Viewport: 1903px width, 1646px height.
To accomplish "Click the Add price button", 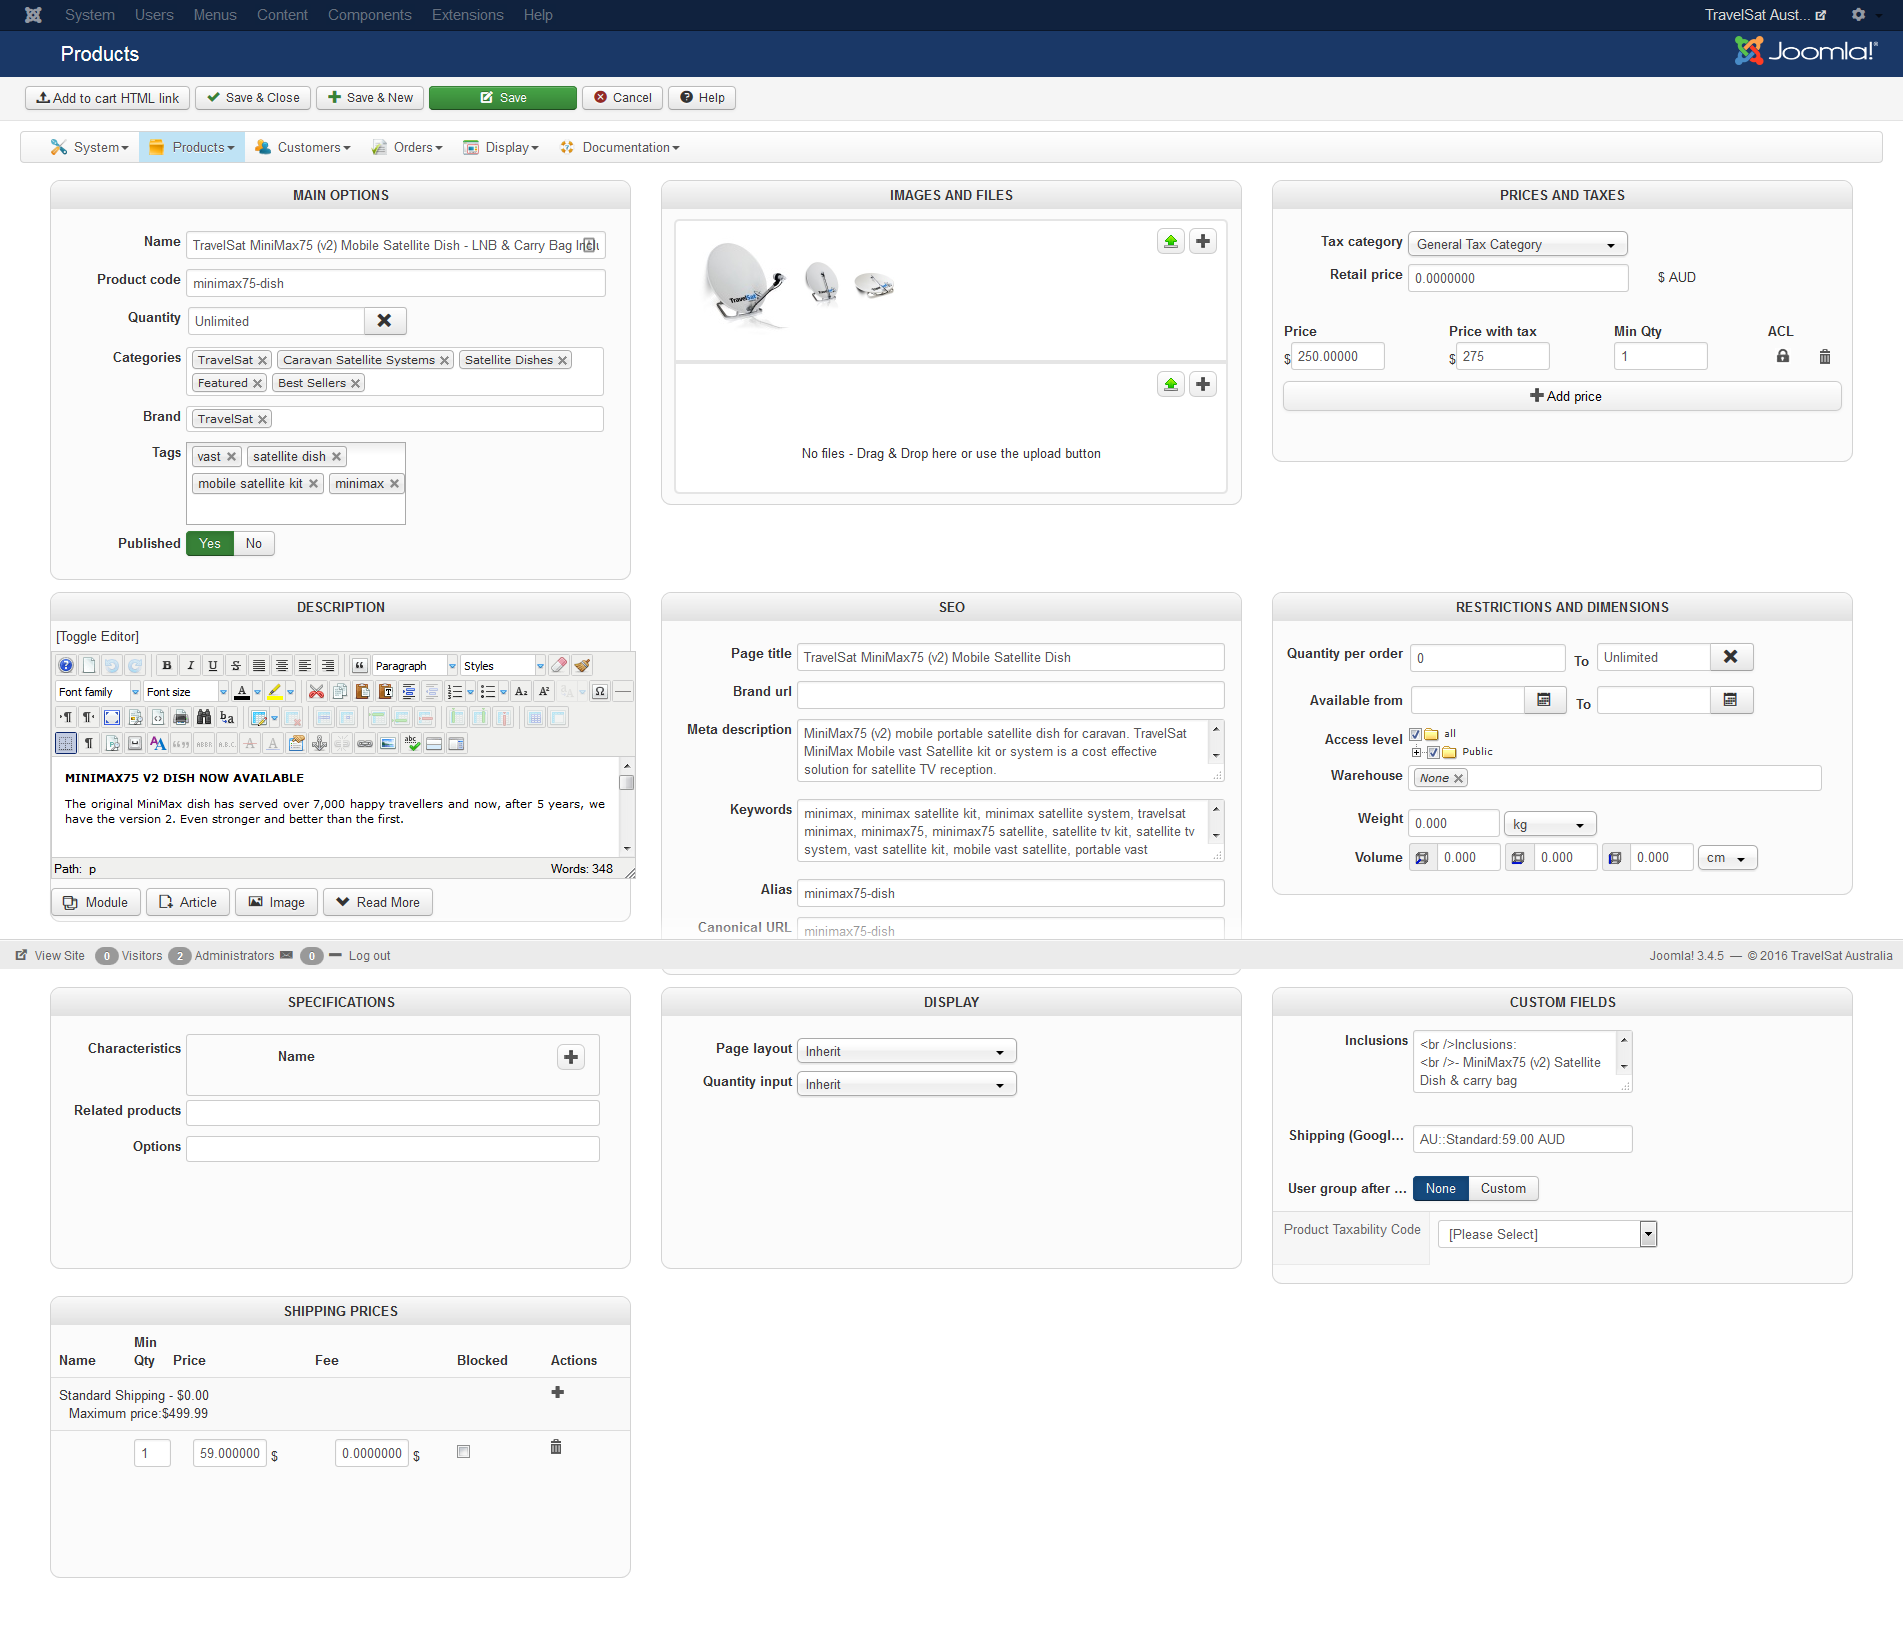I will click(x=1562, y=397).
